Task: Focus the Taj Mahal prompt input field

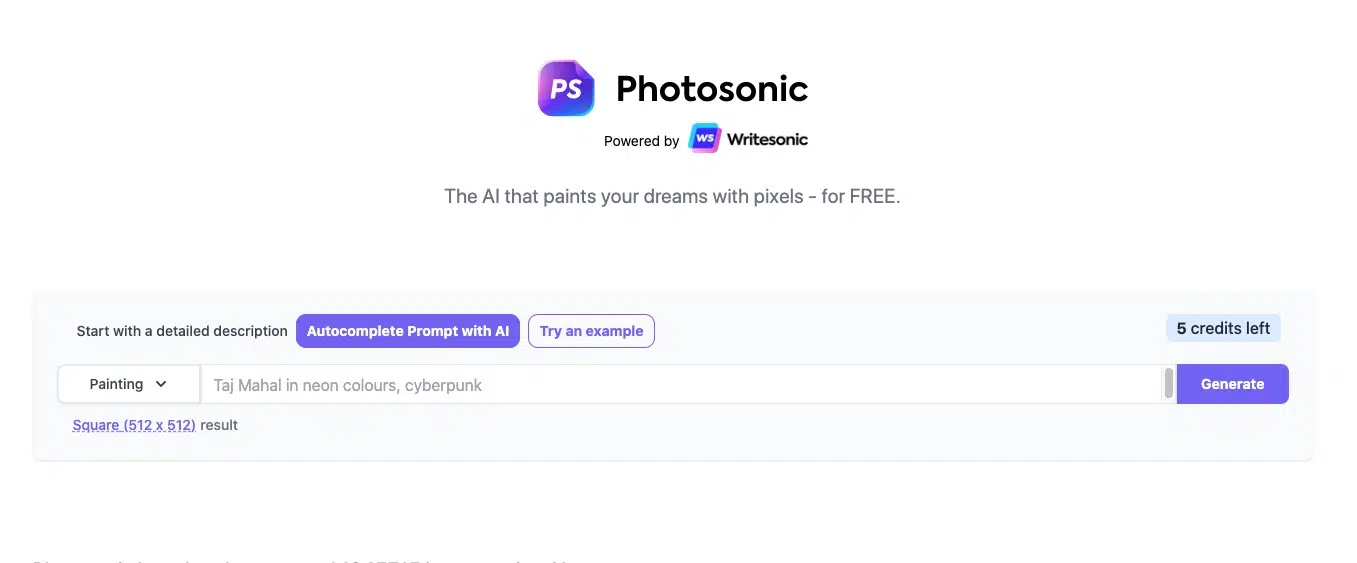Action: [680, 384]
